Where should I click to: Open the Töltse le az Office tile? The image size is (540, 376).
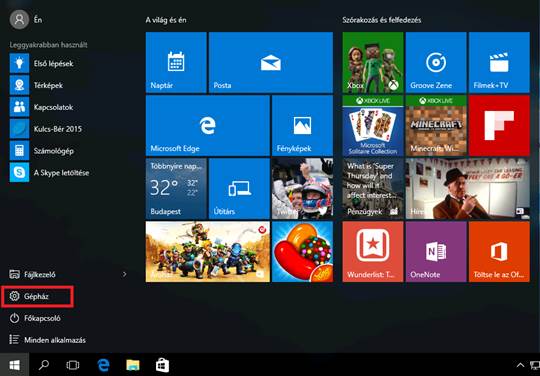pos(499,252)
